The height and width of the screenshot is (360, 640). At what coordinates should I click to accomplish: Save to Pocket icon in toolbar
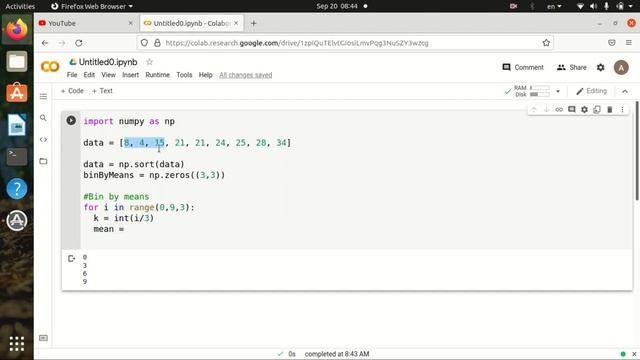tap(611, 43)
